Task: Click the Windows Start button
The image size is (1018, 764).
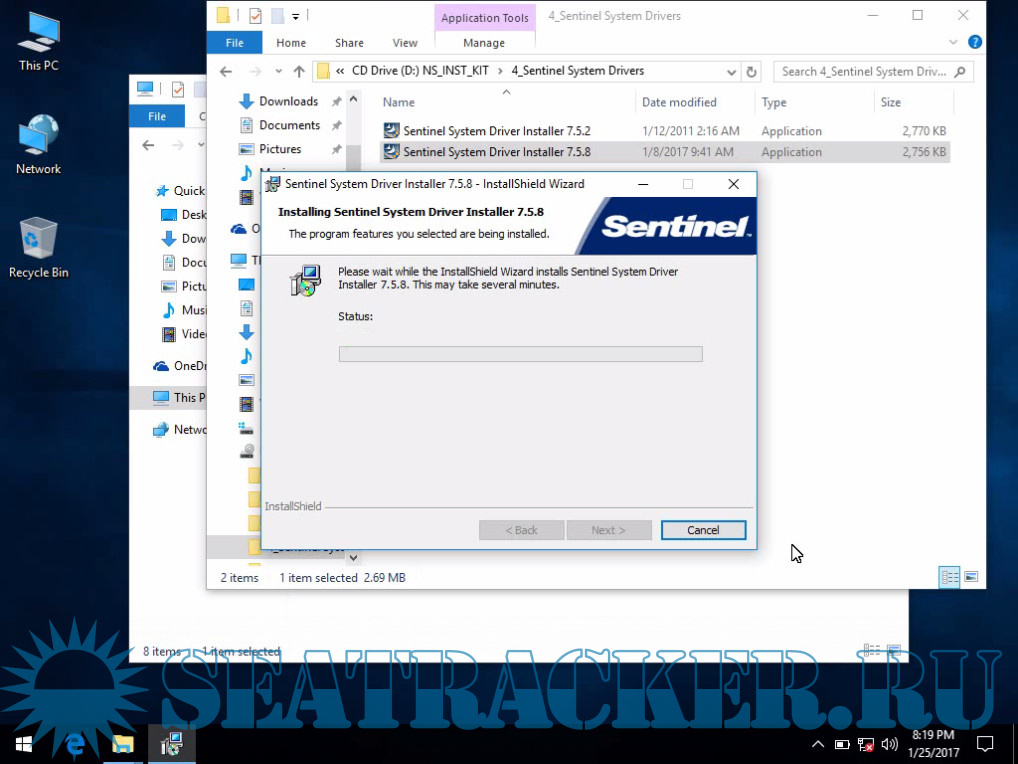Action: click(24, 744)
